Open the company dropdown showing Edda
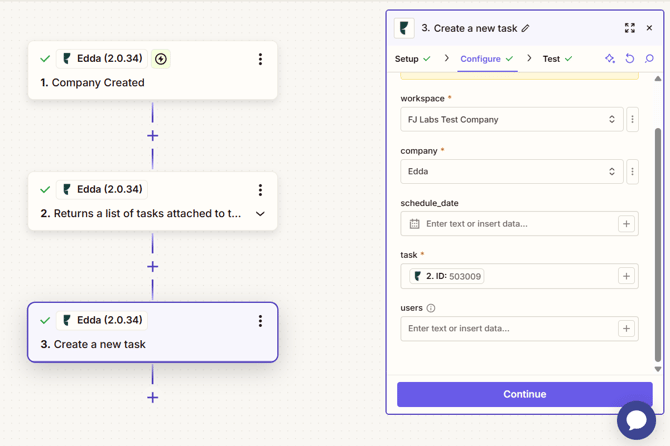 [x=511, y=172]
